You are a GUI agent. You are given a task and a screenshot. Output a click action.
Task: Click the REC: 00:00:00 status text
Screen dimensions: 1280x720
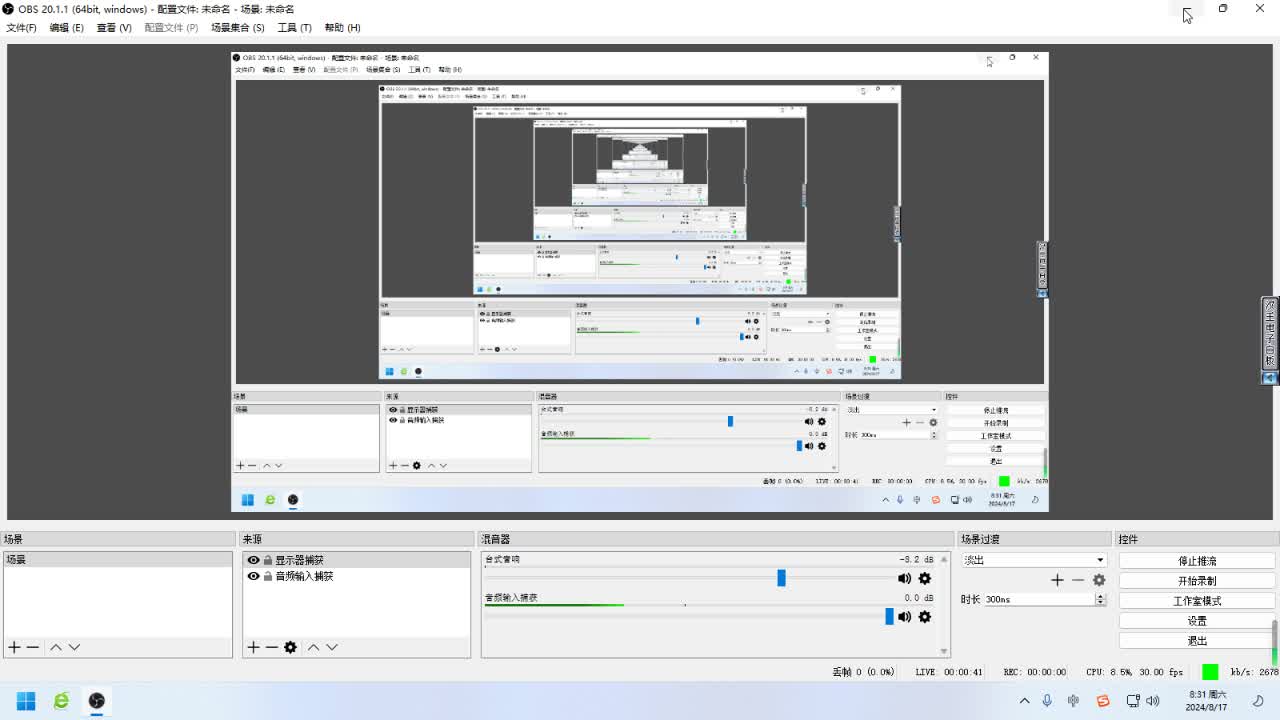coord(1034,673)
